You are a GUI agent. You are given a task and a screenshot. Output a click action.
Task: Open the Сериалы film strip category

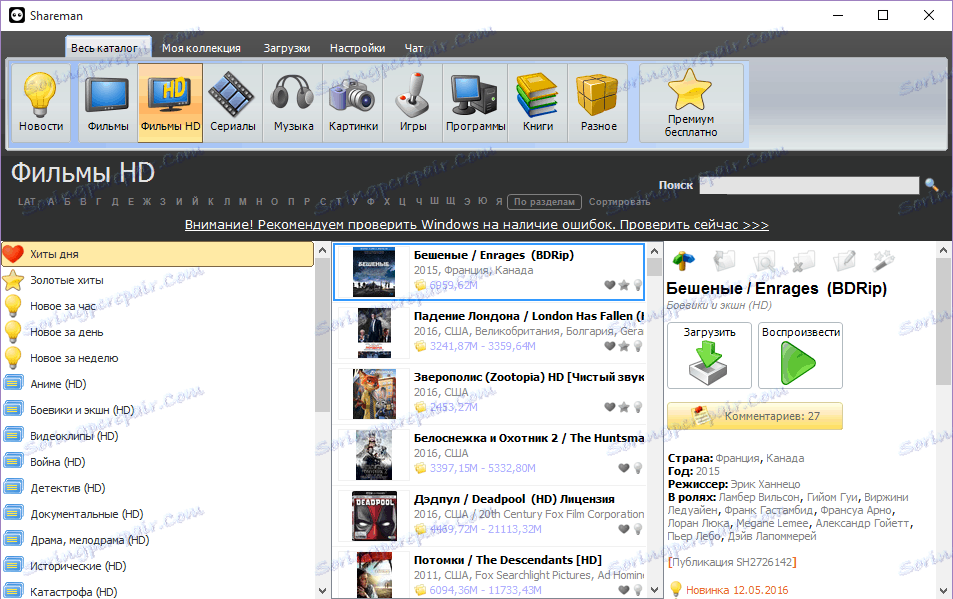pos(233,103)
